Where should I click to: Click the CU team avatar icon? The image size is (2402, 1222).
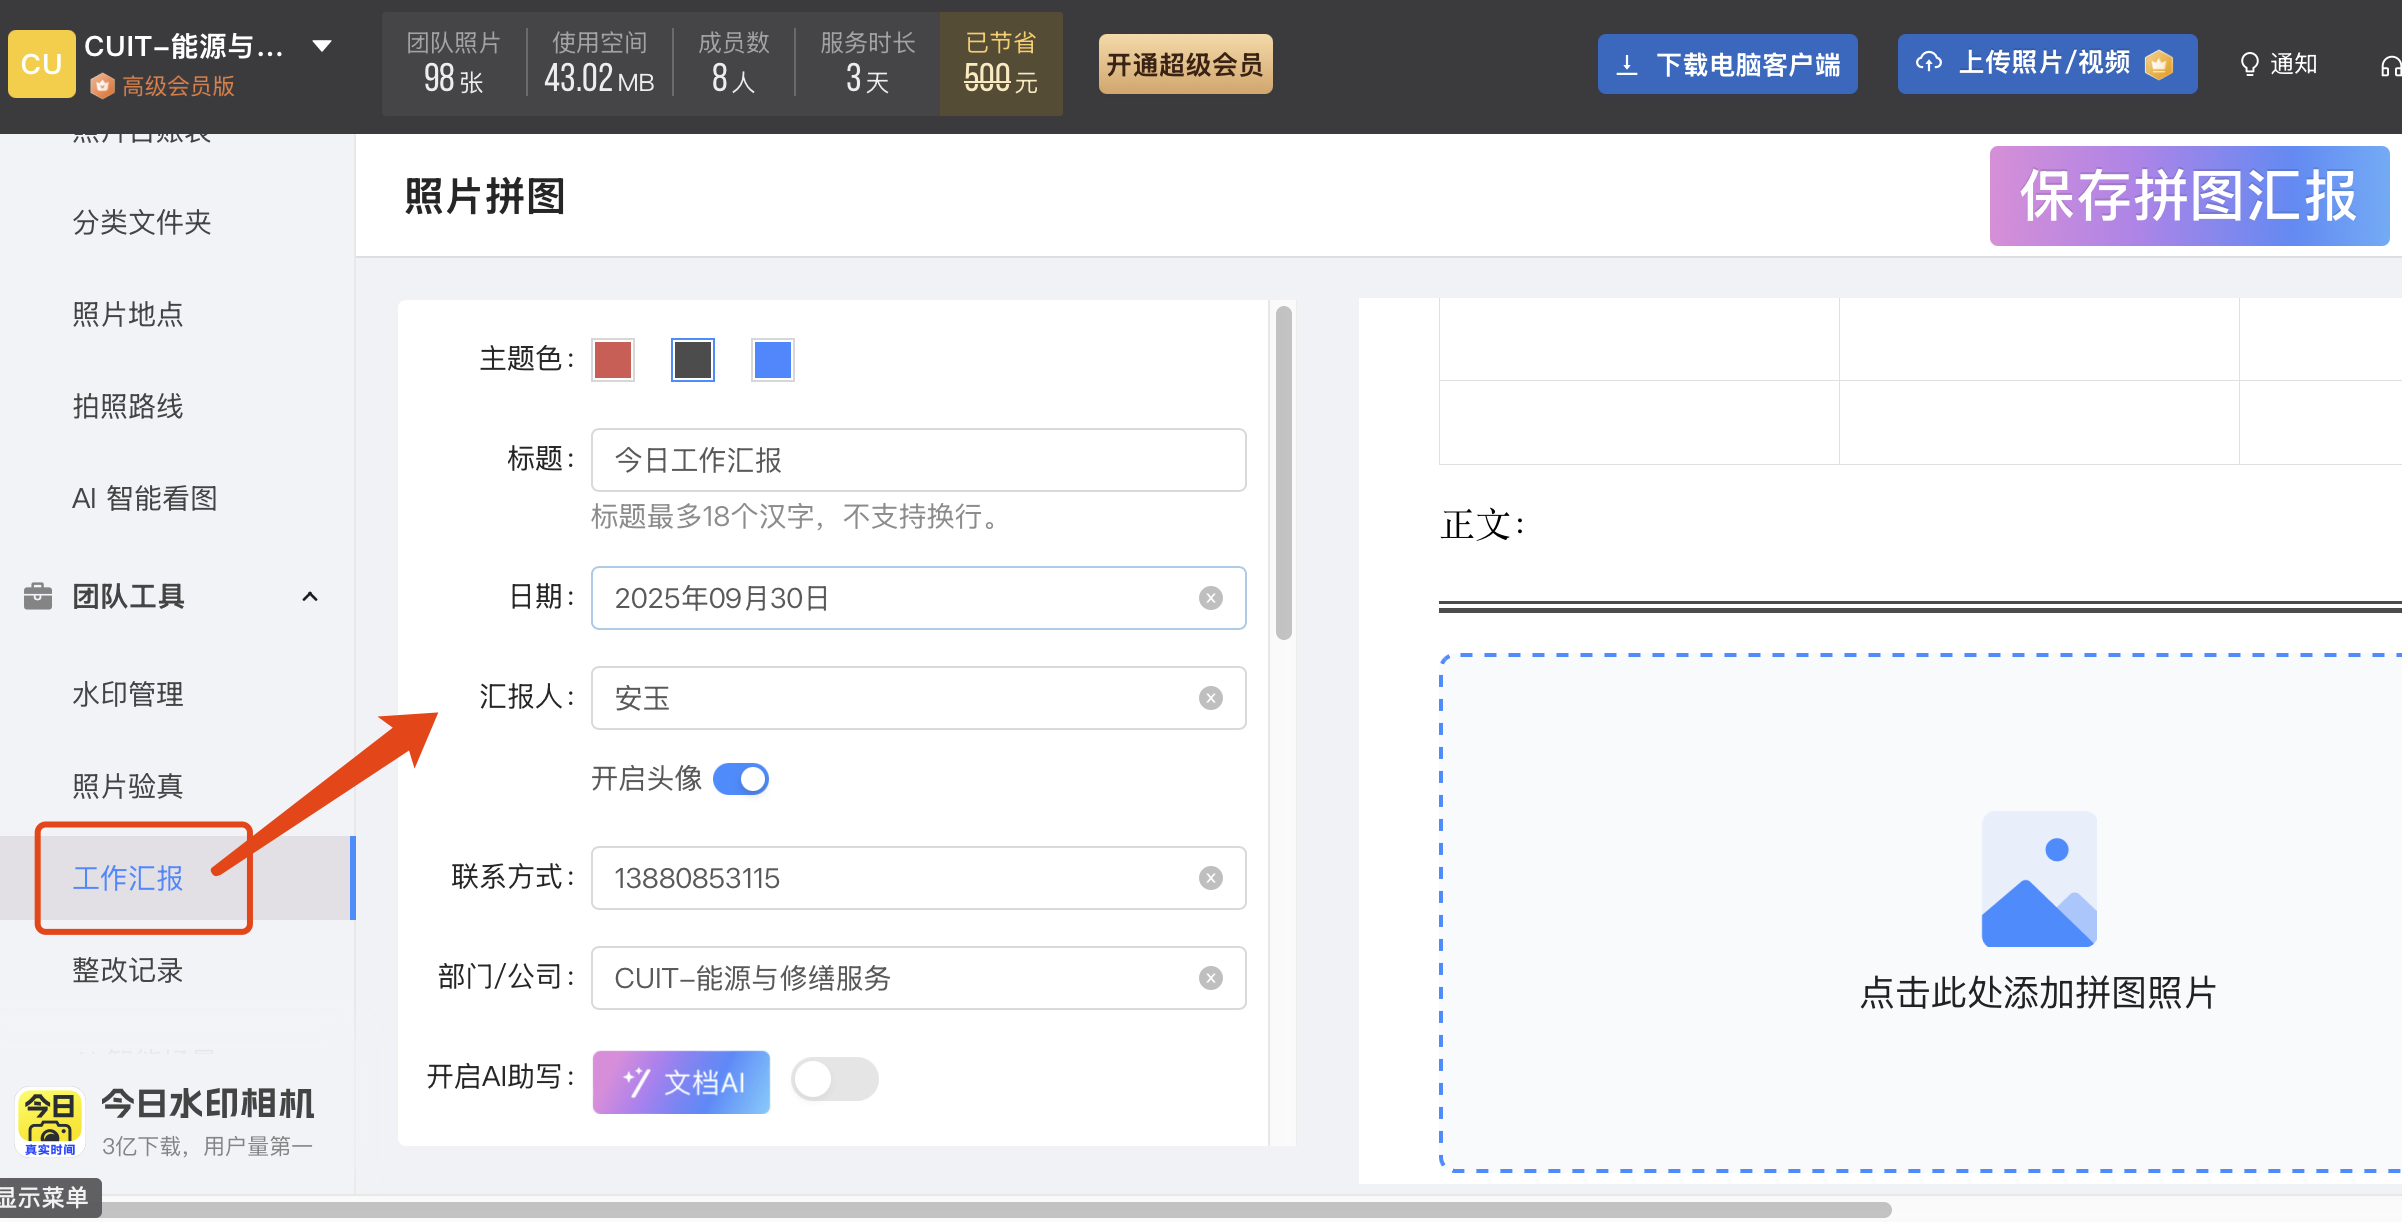(x=41, y=64)
